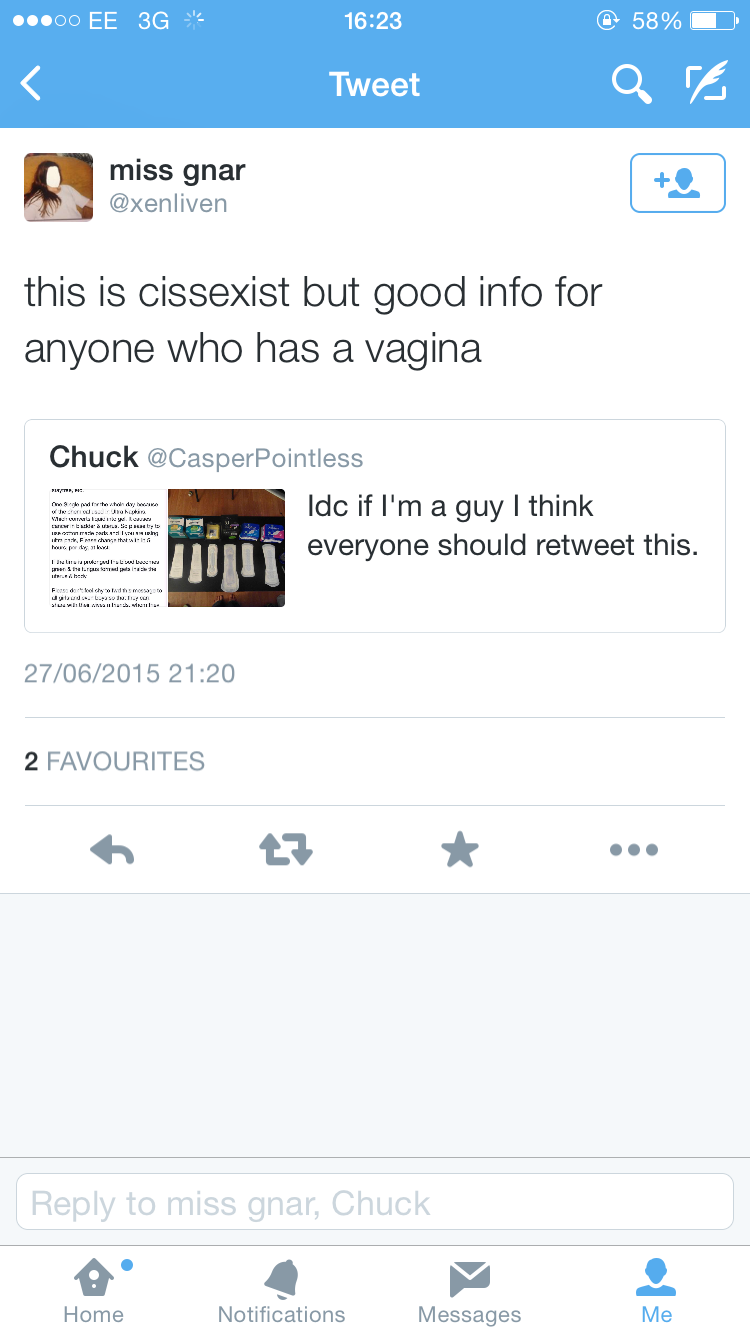750x1334 pixels.
Task: Select the Me profile tab
Action: 657,1290
